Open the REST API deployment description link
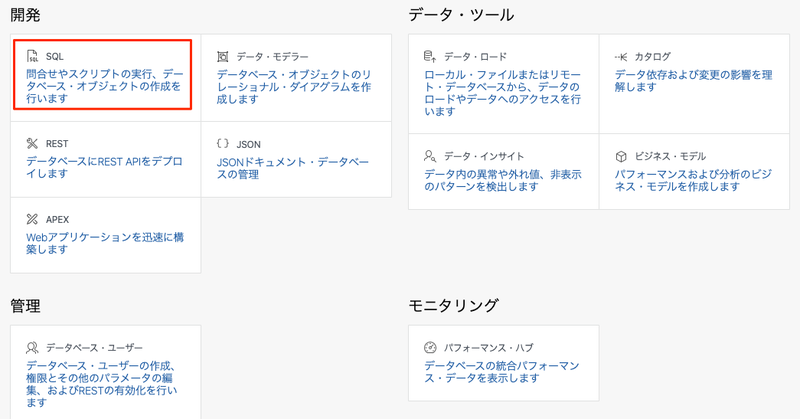The height and width of the screenshot is (419, 800). point(104,167)
